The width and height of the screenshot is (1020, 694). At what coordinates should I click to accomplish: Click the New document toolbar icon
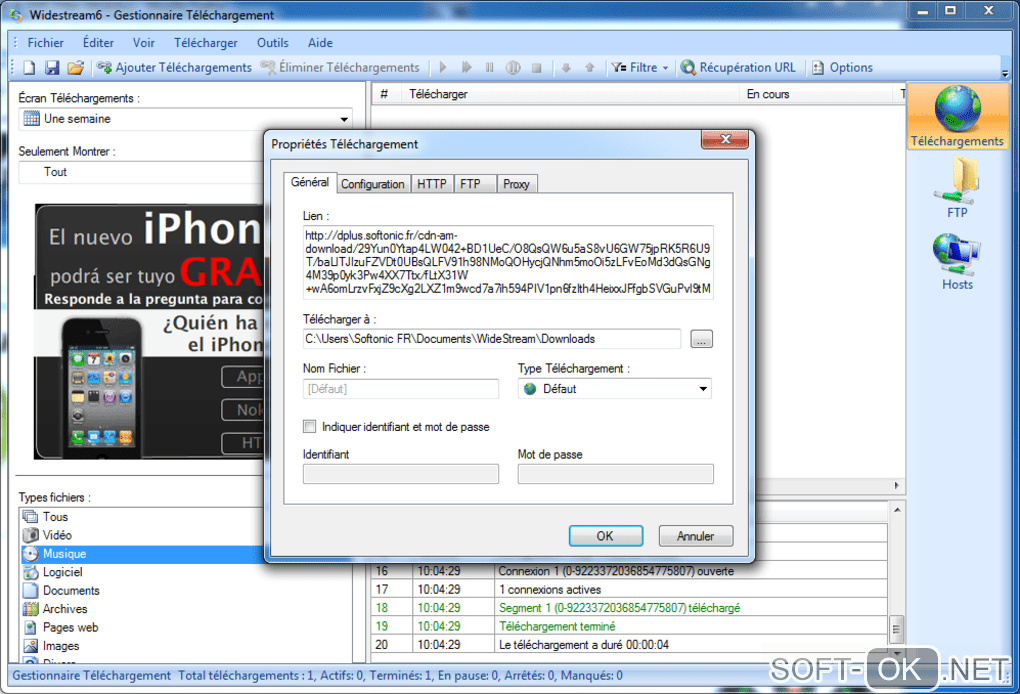coord(29,68)
